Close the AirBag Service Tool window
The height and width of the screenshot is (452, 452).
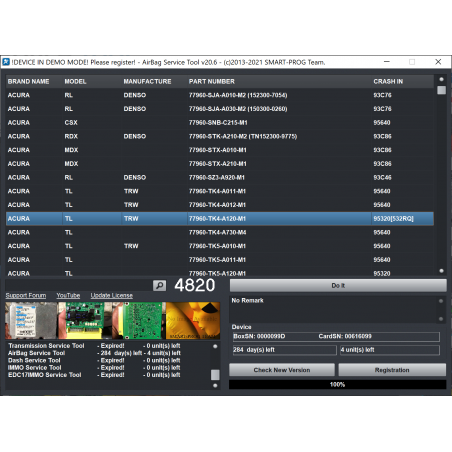pos(438,62)
